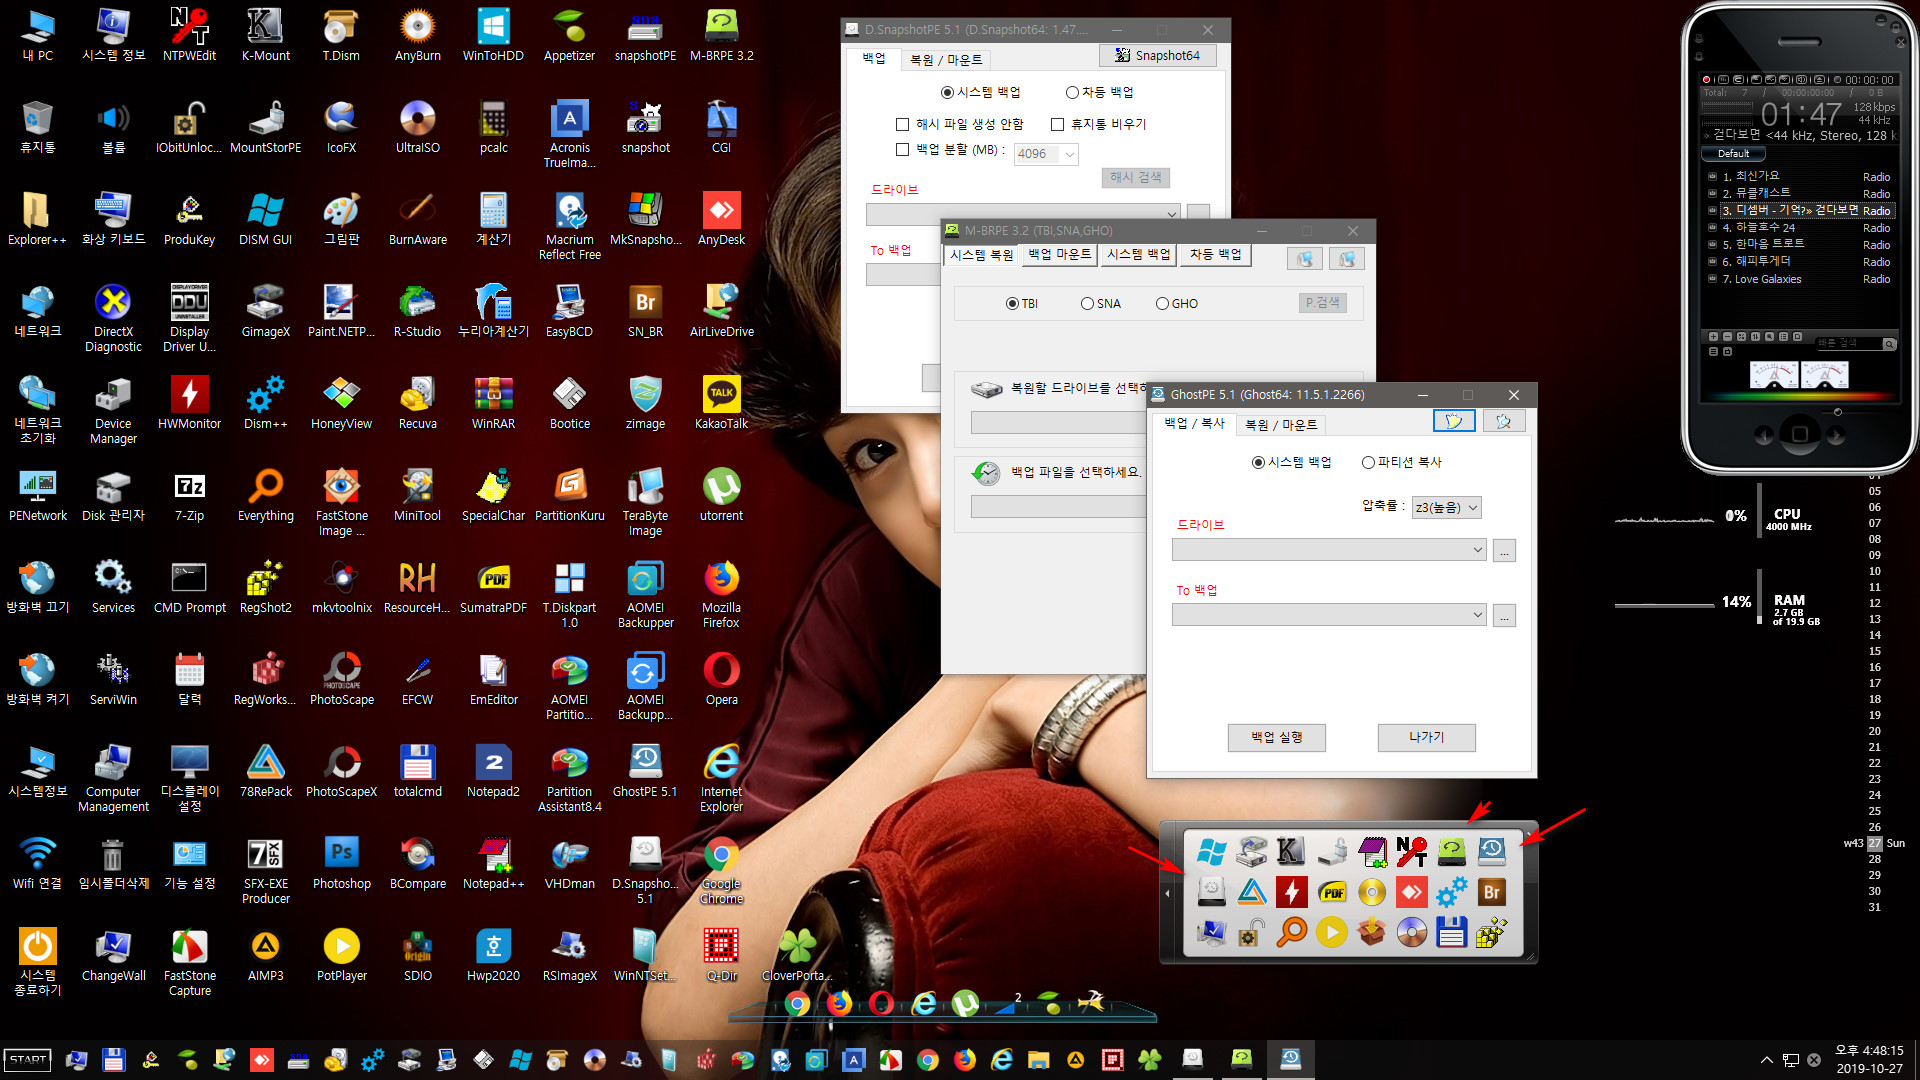The width and height of the screenshot is (1920, 1080).
Task: Open the BurnAware desktop icon
Action: pyautogui.click(x=417, y=219)
